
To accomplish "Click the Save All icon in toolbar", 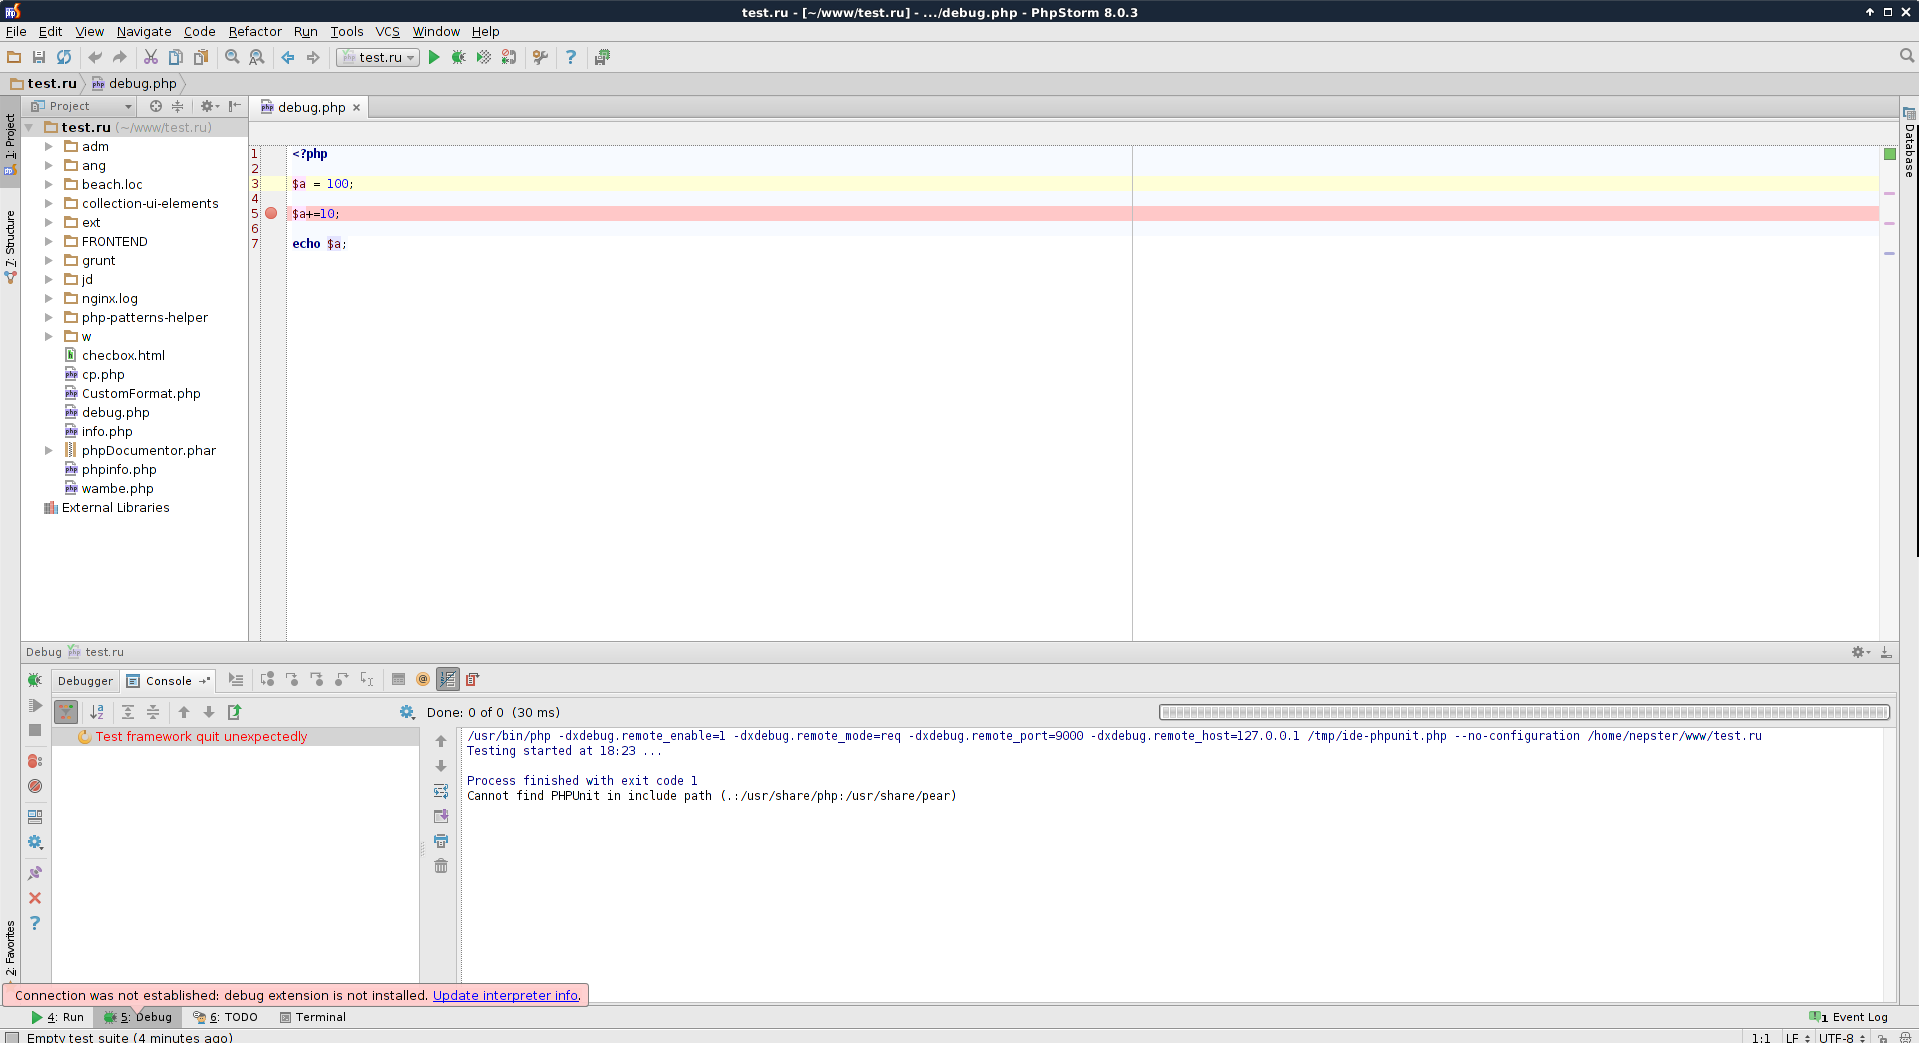I will point(39,57).
